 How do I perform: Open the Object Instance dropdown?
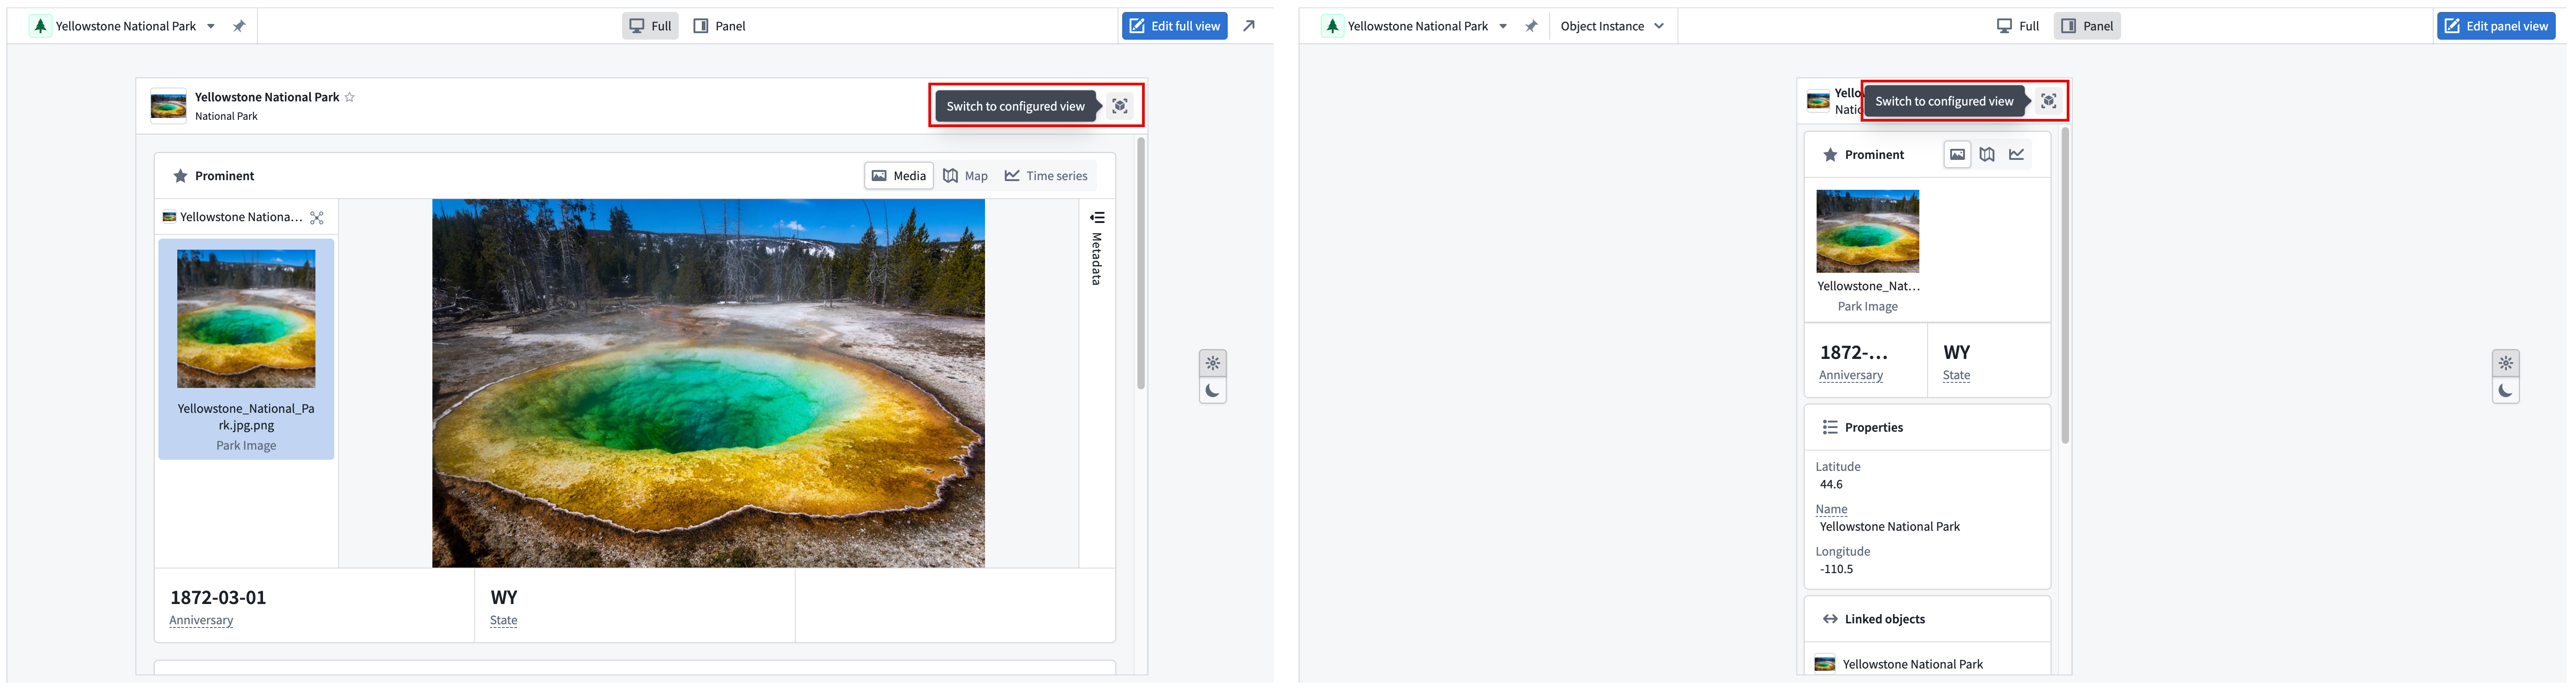tap(1613, 25)
